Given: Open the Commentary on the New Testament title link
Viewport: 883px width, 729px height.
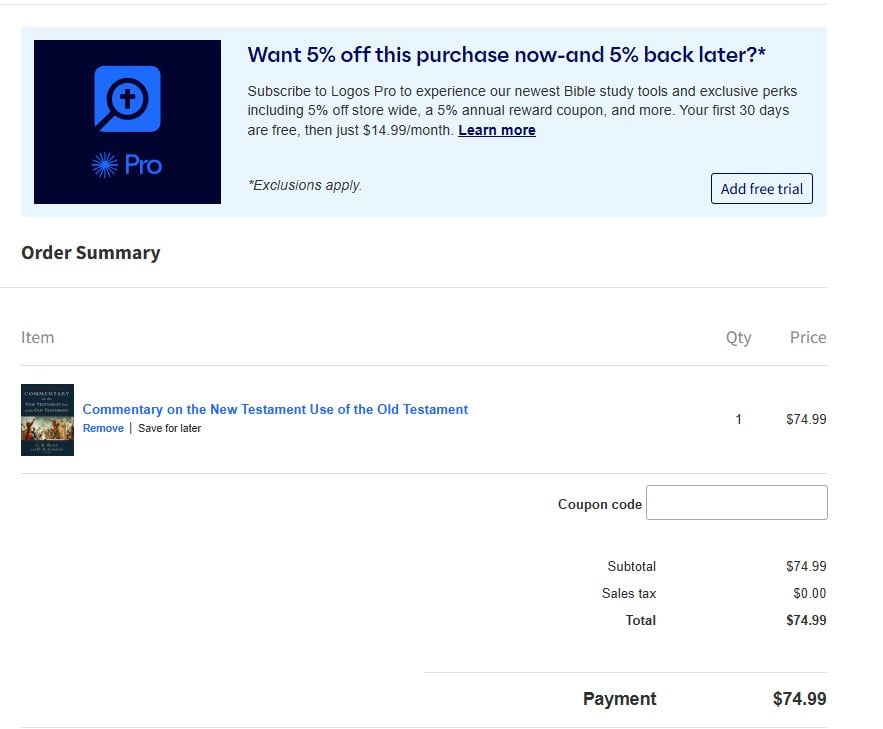Looking at the screenshot, I should (x=275, y=409).
